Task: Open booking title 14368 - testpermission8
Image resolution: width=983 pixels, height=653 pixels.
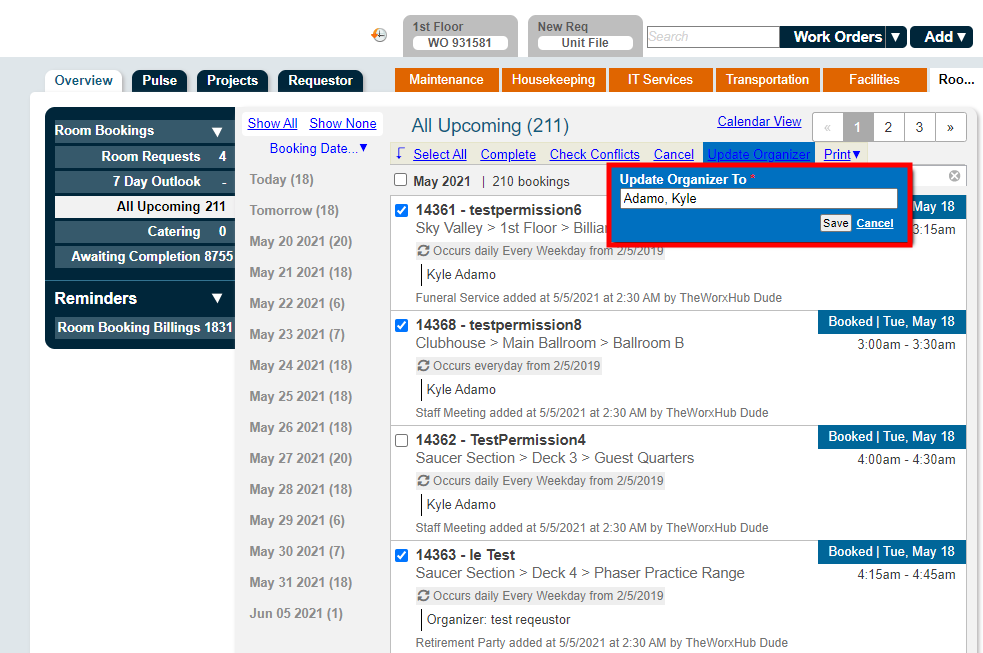Action: pos(498,325)
